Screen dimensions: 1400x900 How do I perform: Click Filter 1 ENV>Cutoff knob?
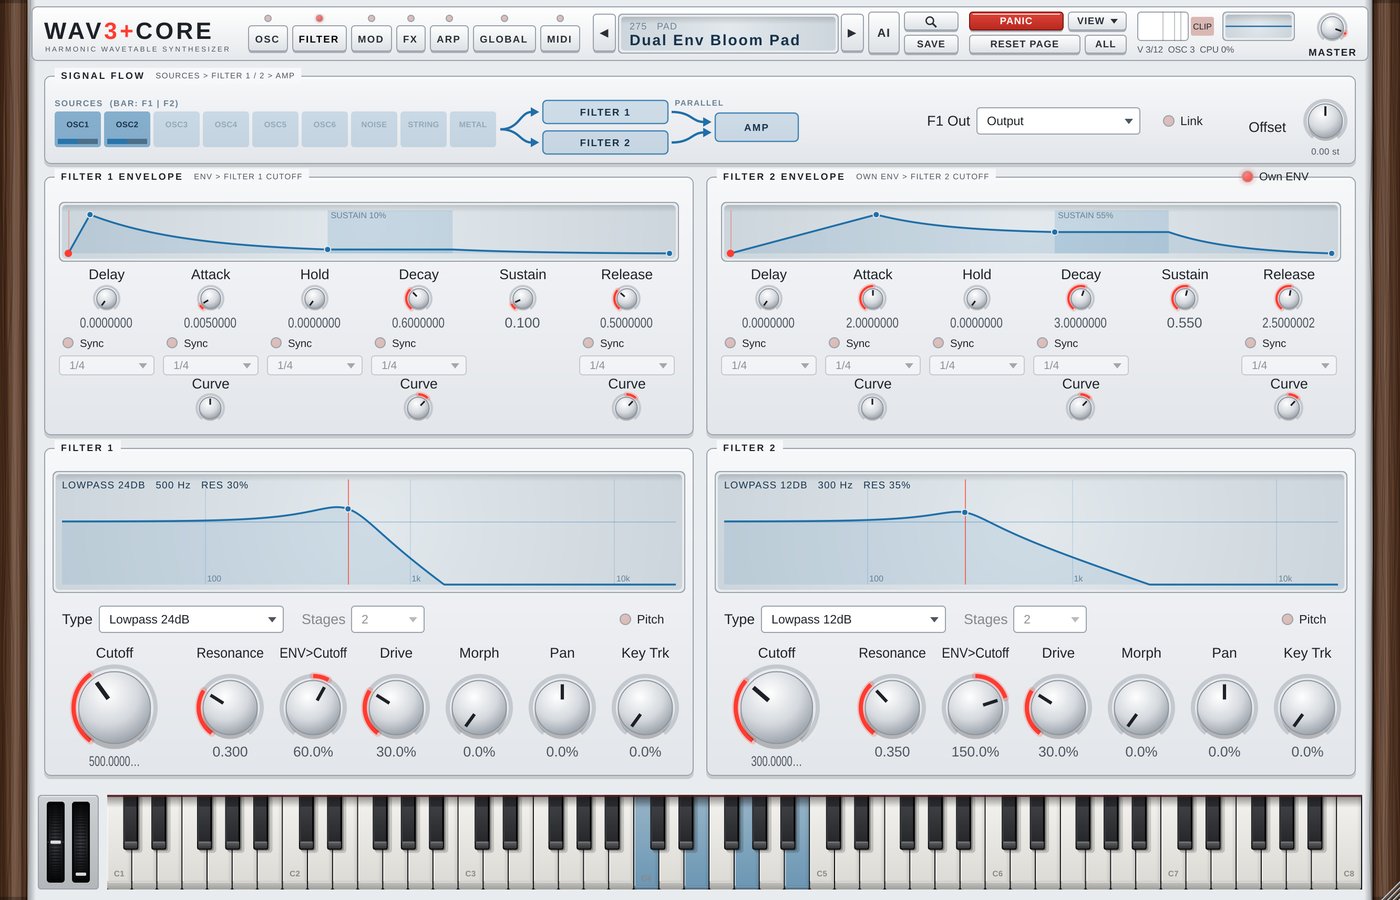point(313,708)
